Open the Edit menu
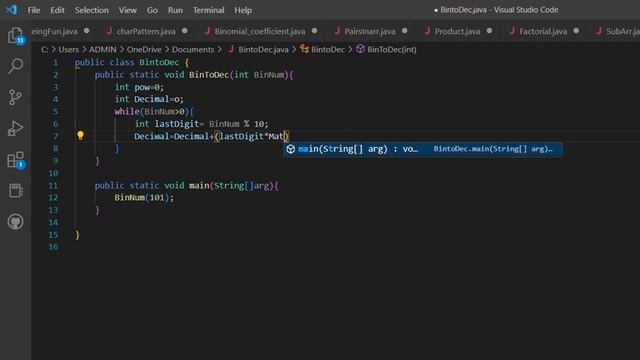The height and width of the screenshot is (360, 640). pyautogui.click(x=57, y=10)
